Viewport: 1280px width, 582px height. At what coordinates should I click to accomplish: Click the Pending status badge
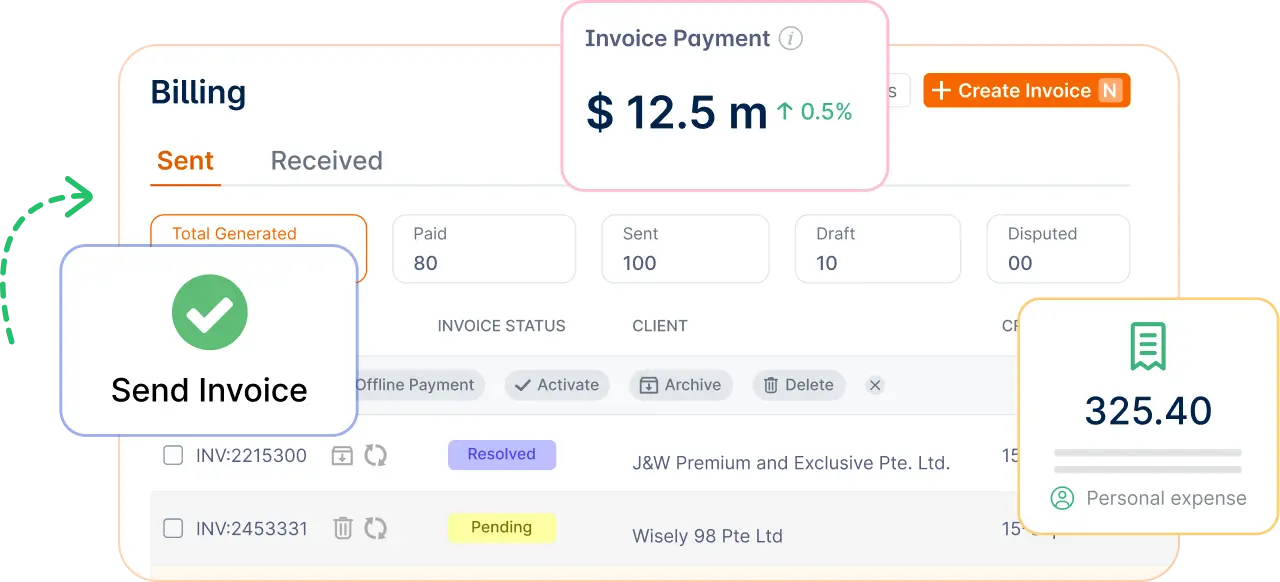[x=501, y=527]
